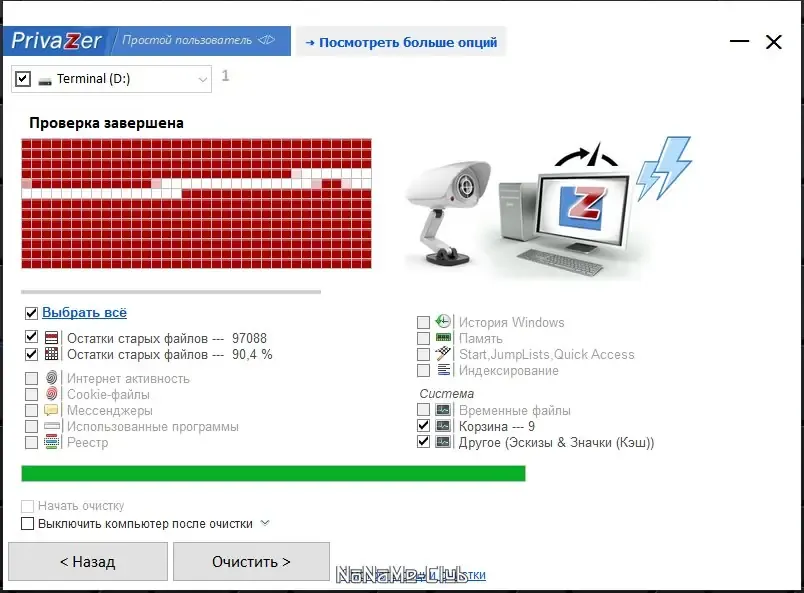Click the Windows history clock icon
Image resolution: width=804 pixels, height=593 pixels.
pos(443,322)
